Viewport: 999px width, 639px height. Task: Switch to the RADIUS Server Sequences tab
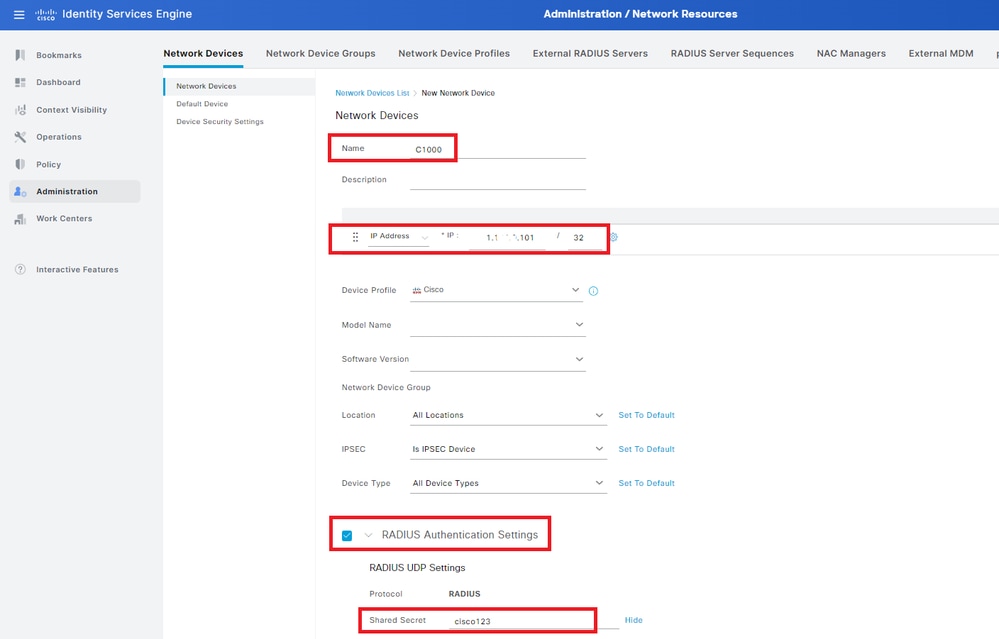tap(732, 54)
